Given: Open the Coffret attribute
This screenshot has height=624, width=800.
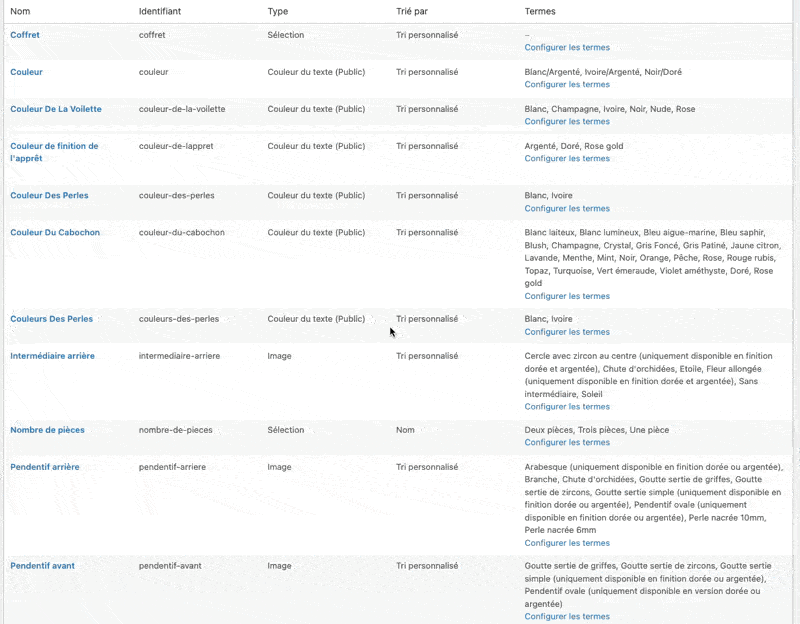Looking at the screenshot, I should tap(25, 35).
